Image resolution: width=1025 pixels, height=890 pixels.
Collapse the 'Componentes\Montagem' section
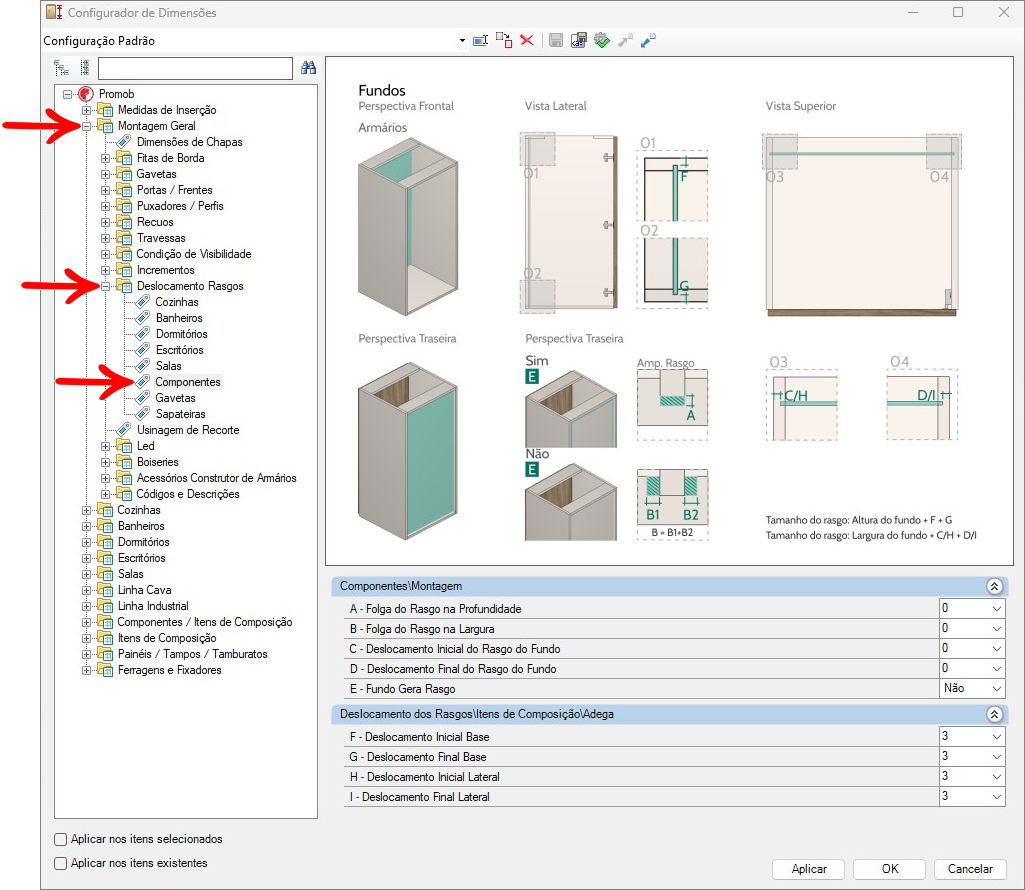pyautogui.click(x=993, y=587)
